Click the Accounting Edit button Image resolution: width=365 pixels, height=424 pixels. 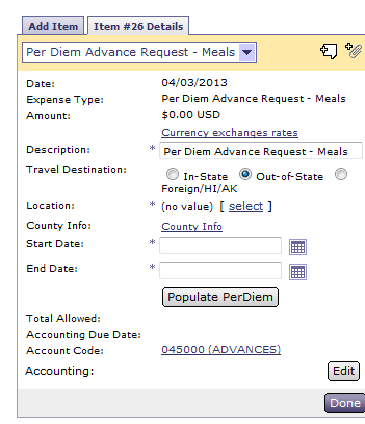pos(344,371)
